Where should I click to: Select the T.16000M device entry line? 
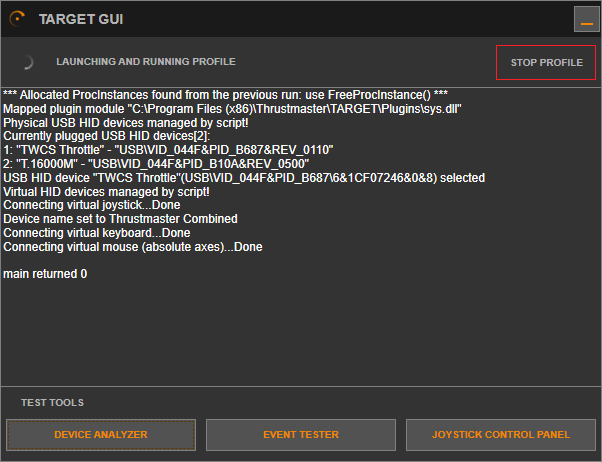156,163
